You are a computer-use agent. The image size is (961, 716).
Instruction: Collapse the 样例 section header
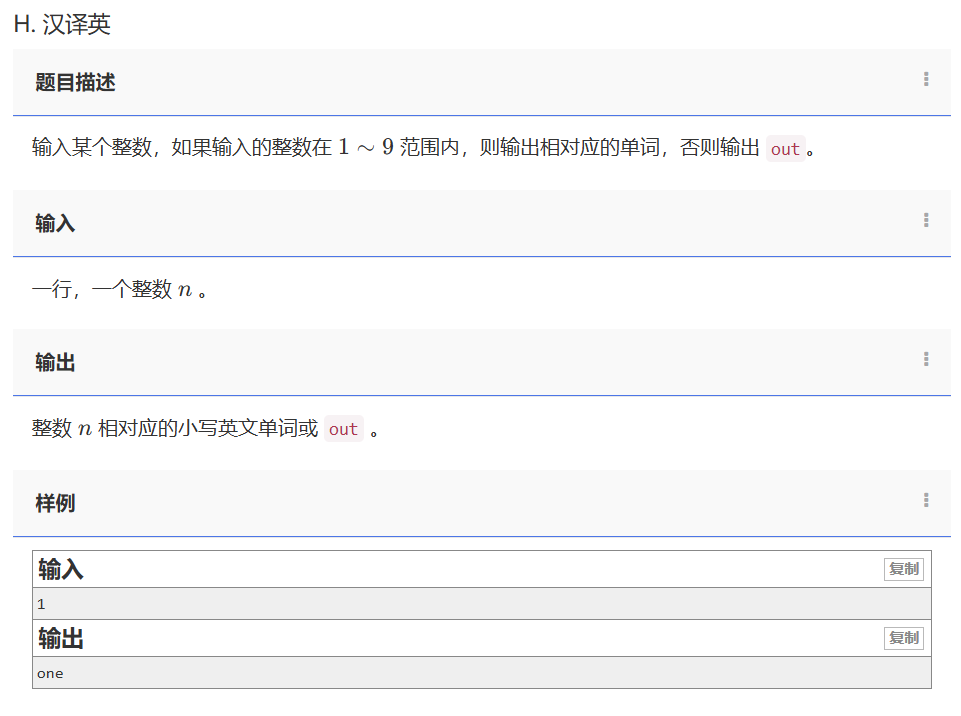tap(55, 503)
